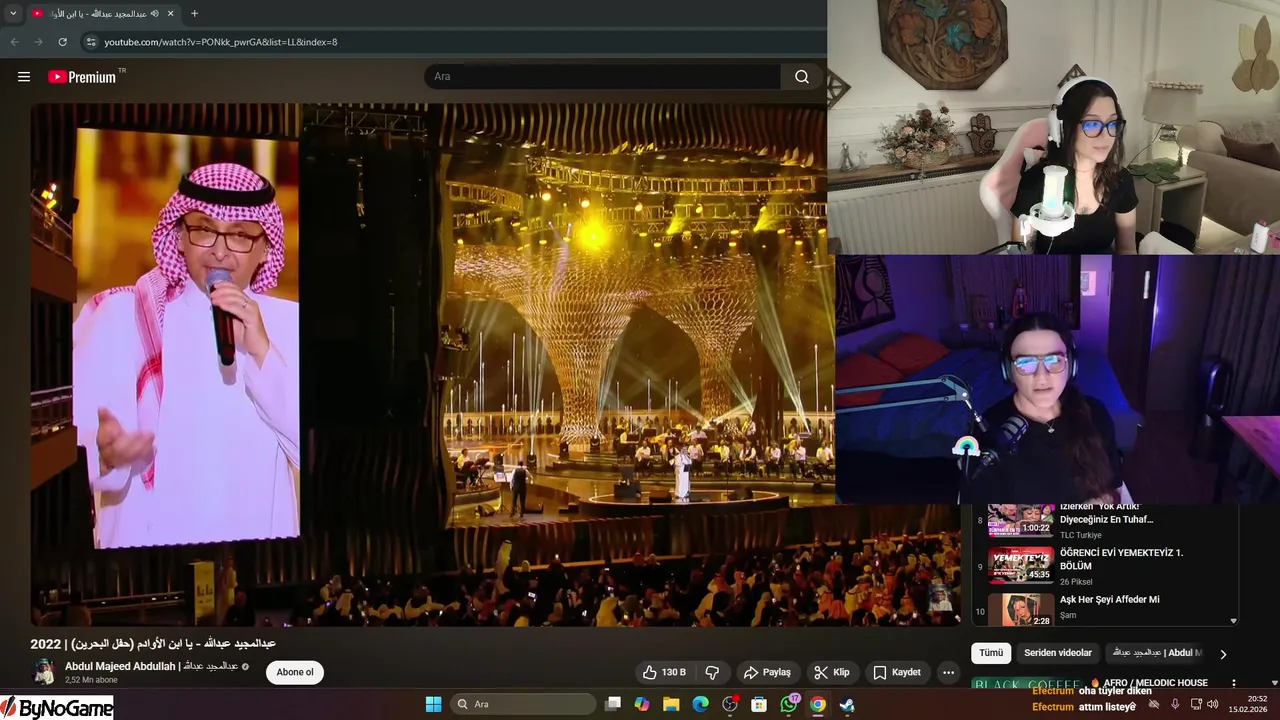The width and height of the screenshot is (1280, 720).
Task: Like the video with 130 B thumbs-up
Action: click(x=665, y=672)
